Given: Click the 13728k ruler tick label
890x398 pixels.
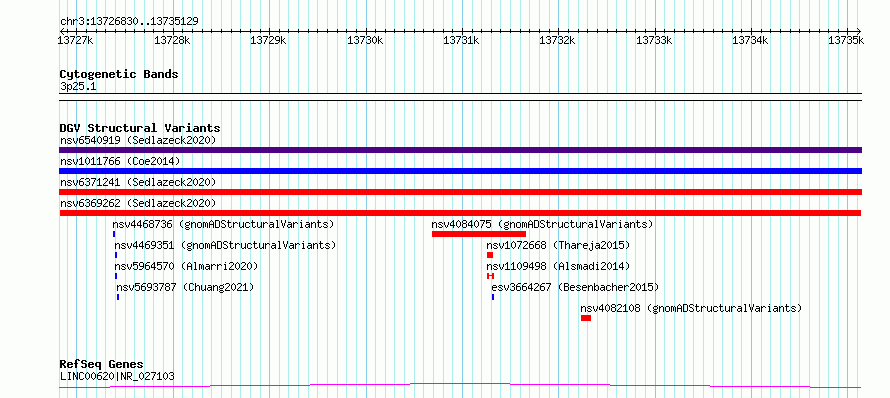Looking at the screenshot, I should point(172,40).
